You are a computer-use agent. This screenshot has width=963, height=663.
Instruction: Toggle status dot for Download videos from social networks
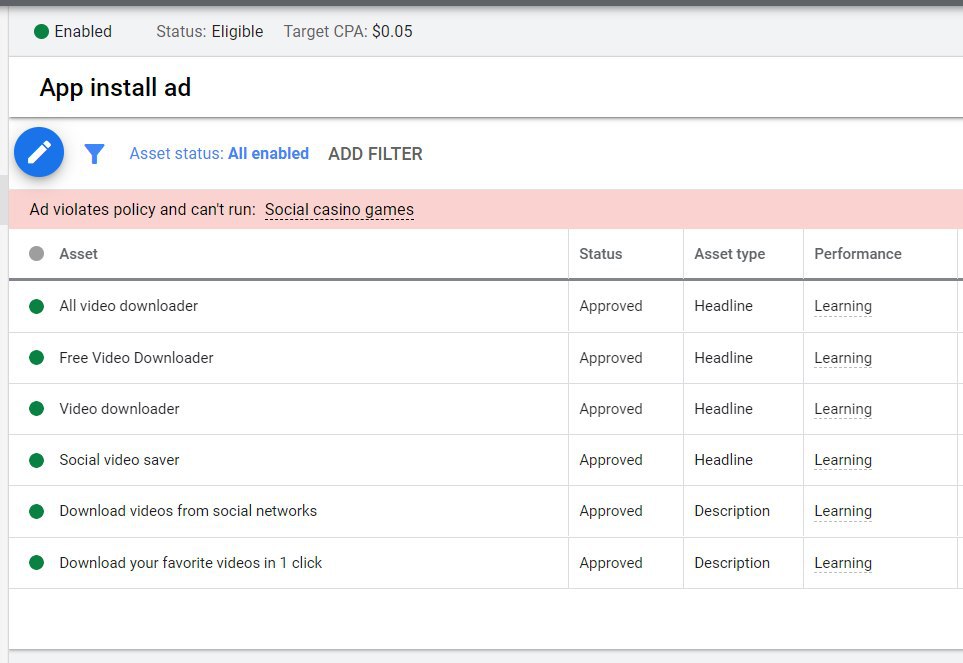point(37,511)
